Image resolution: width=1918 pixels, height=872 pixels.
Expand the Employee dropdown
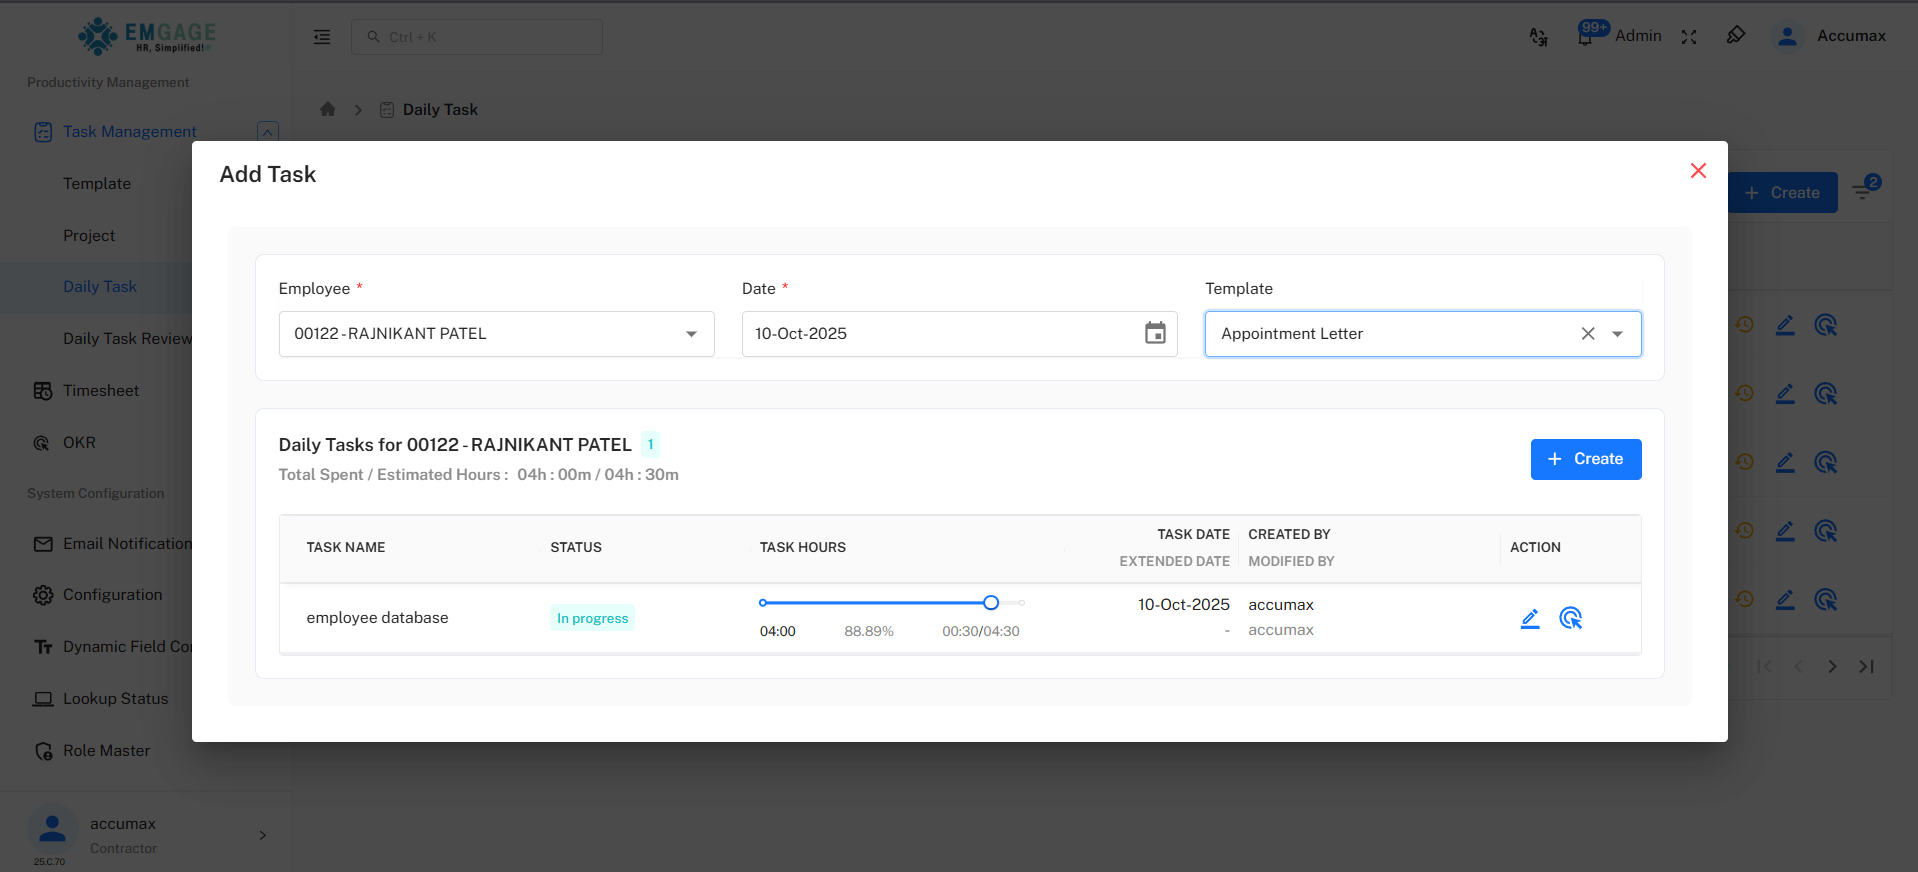(691, 334)
